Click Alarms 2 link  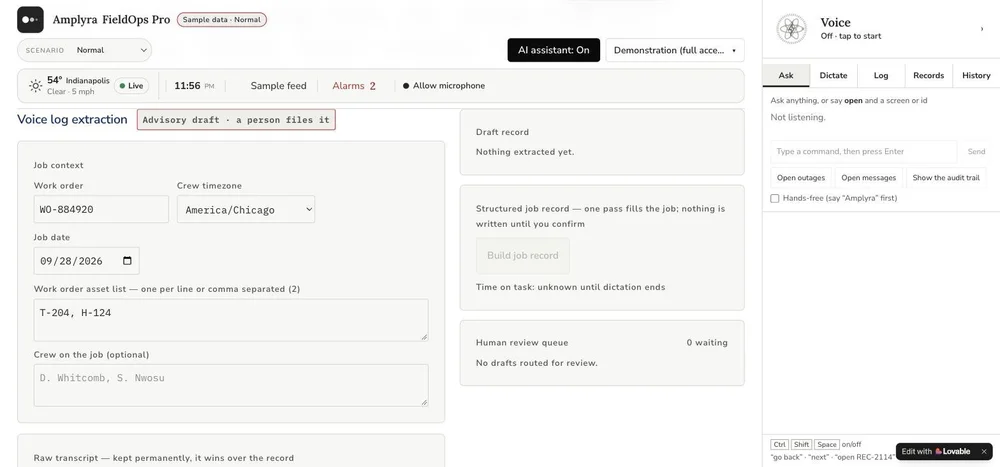coord(354,85)
